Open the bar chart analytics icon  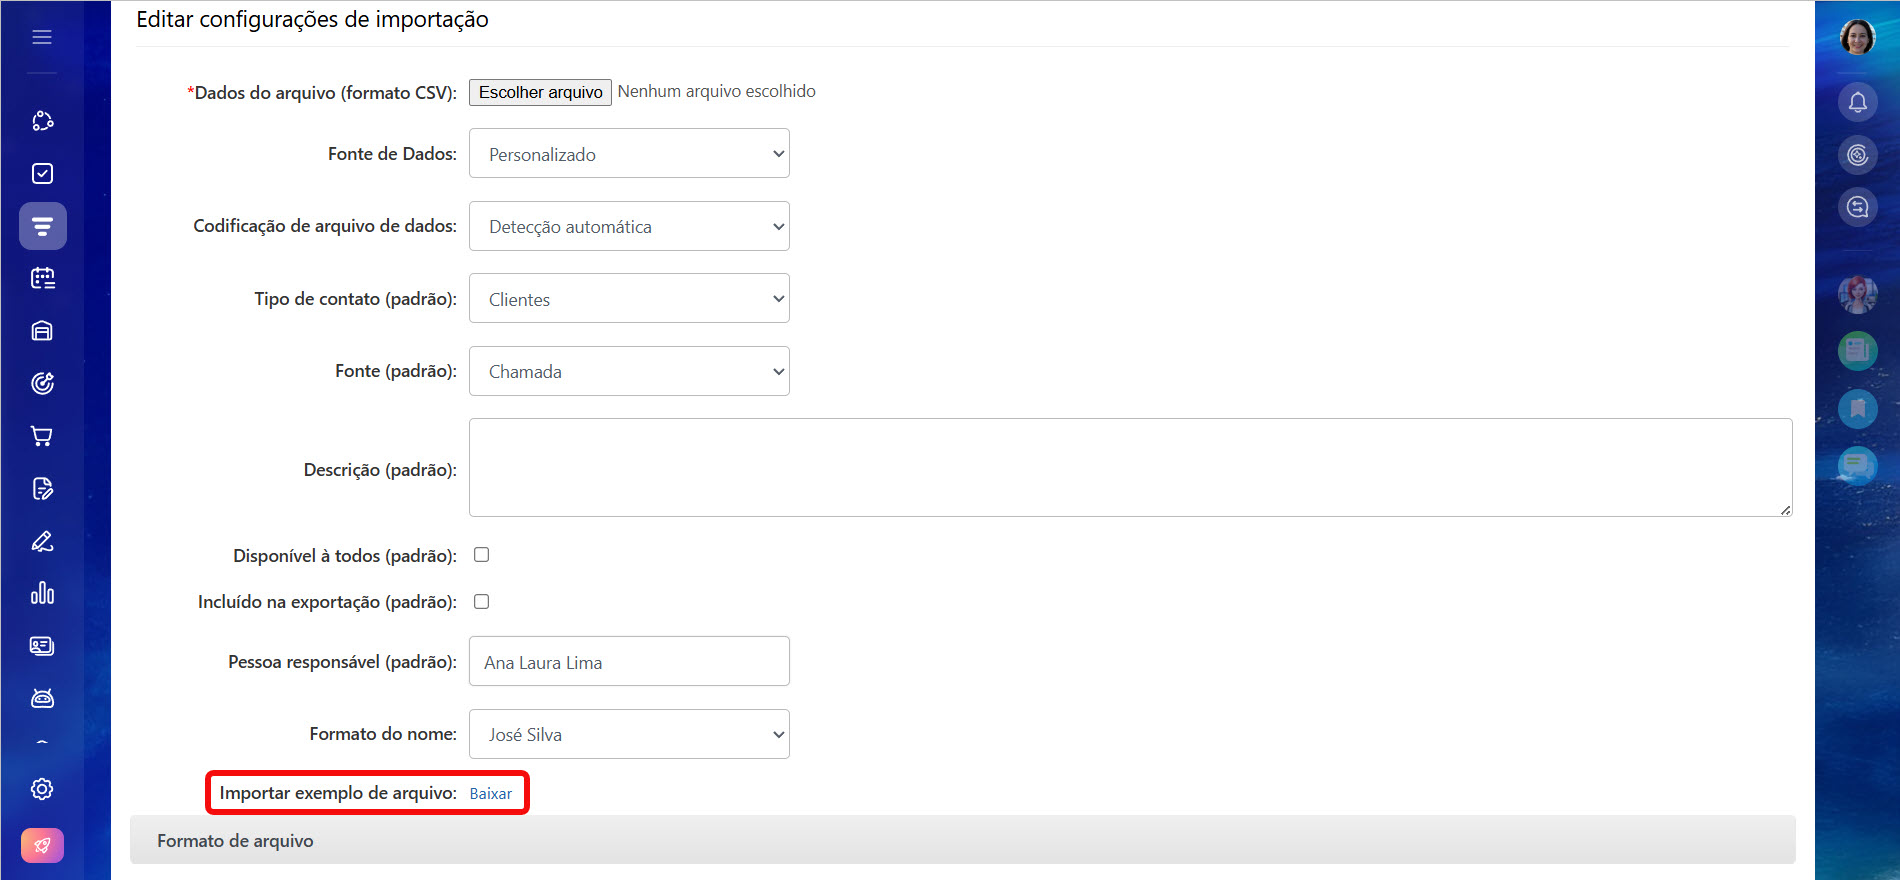point(42,593)
